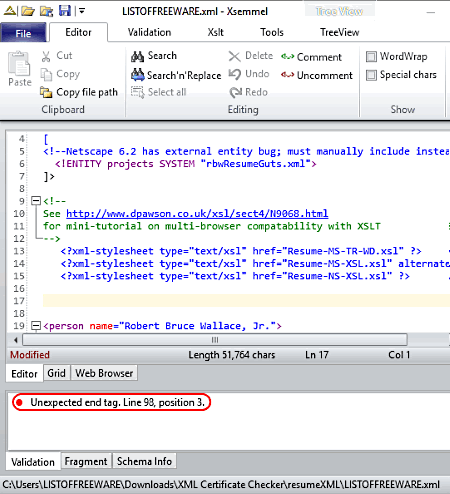Click the Modified status text
The width and height of the screenshot is (450, 494).
coord(30,355)
